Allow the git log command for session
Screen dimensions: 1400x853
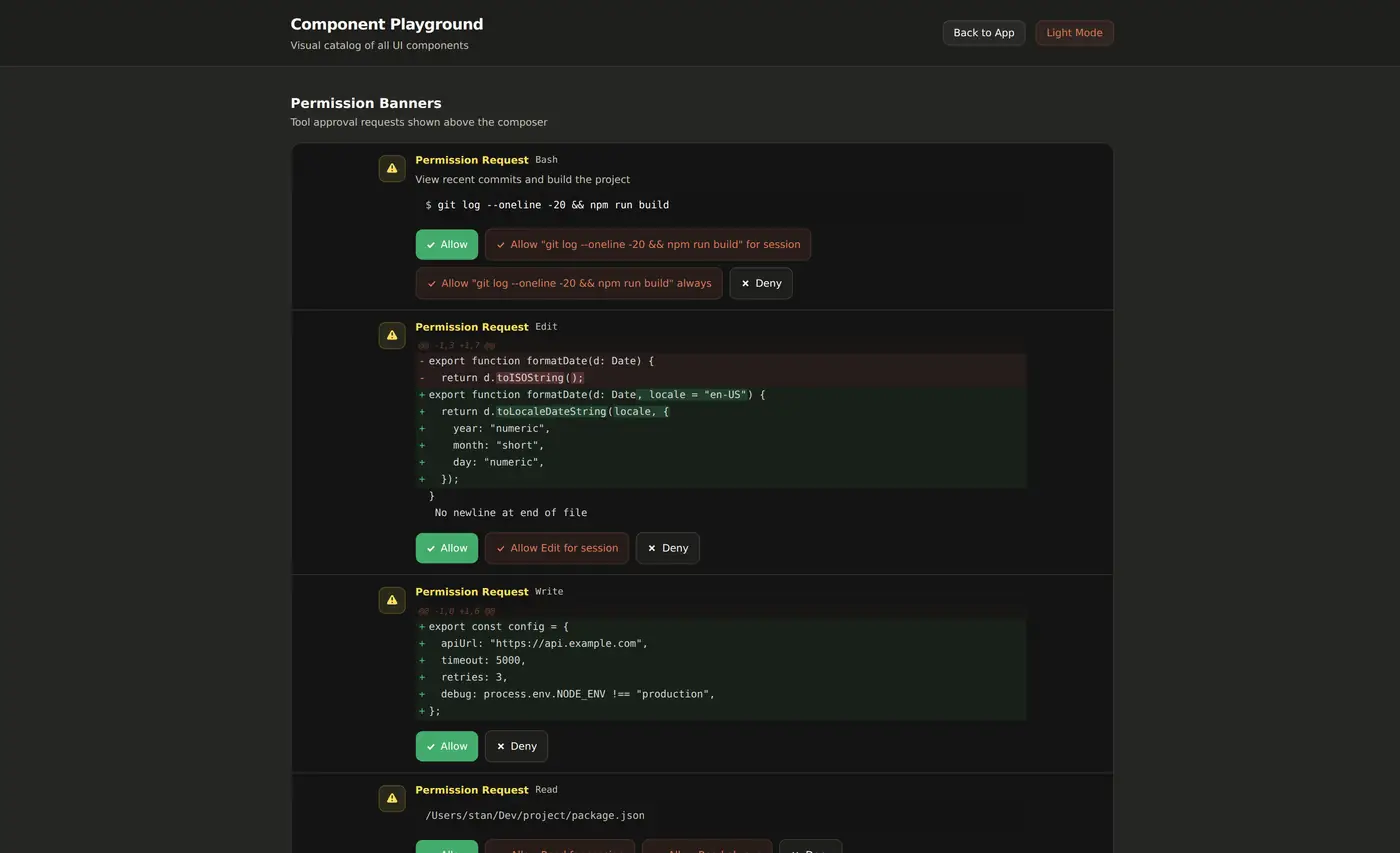coord(648,245)
